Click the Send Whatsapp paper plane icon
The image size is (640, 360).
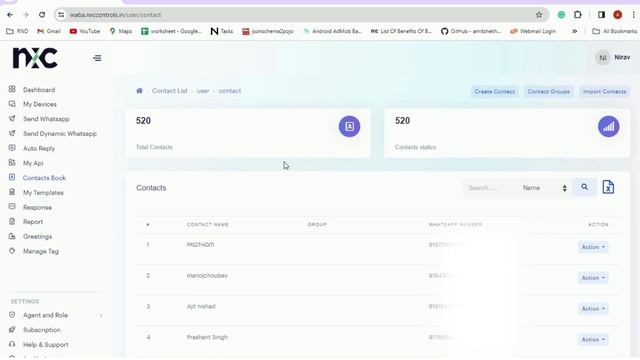(x=12, y=118)
